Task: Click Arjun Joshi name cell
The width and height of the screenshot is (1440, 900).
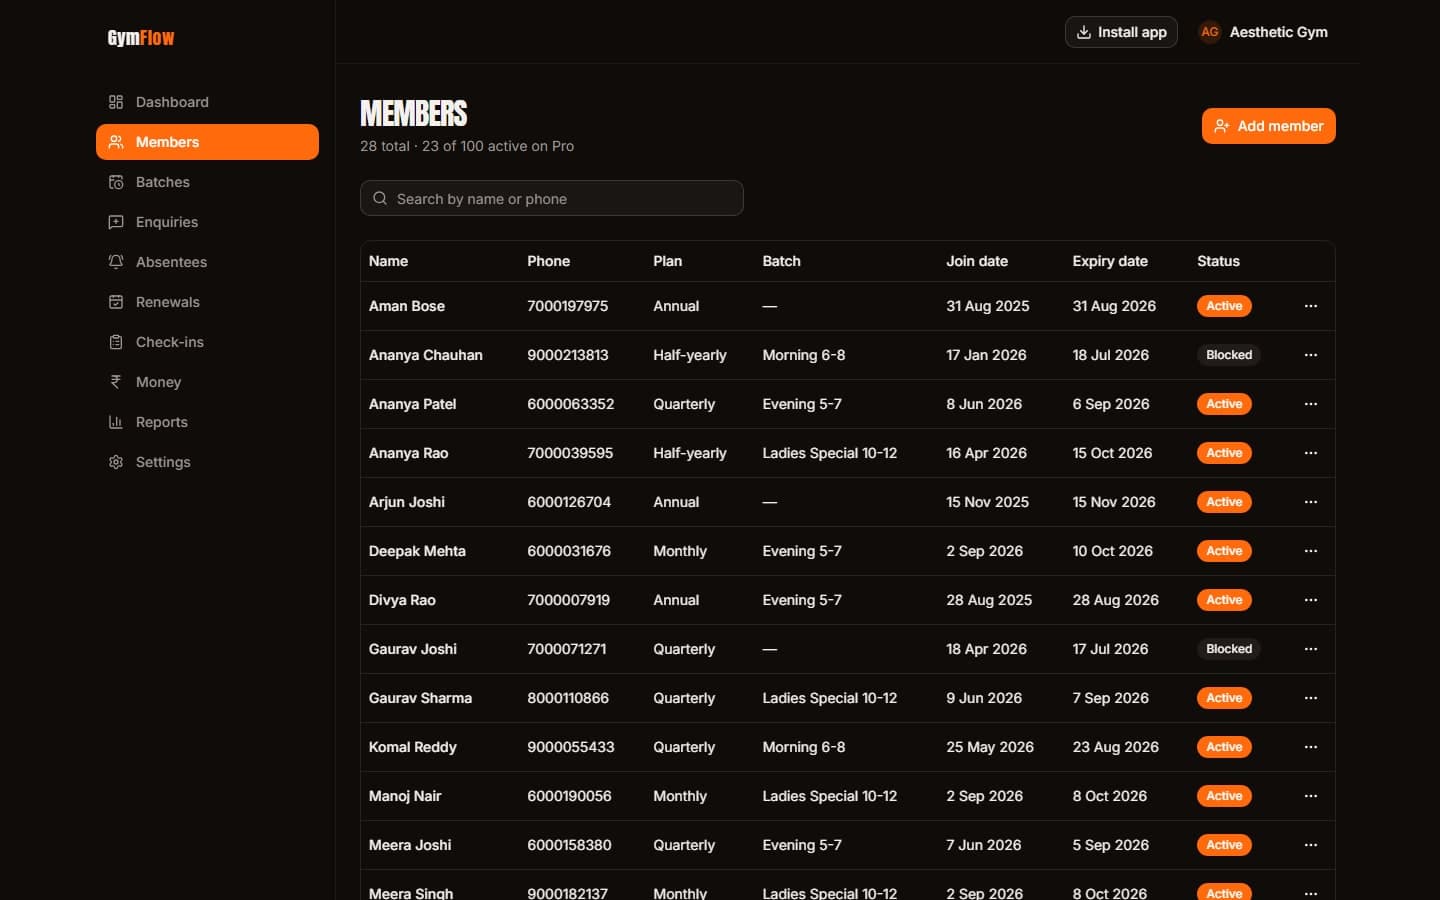Action: click(407, 502)
